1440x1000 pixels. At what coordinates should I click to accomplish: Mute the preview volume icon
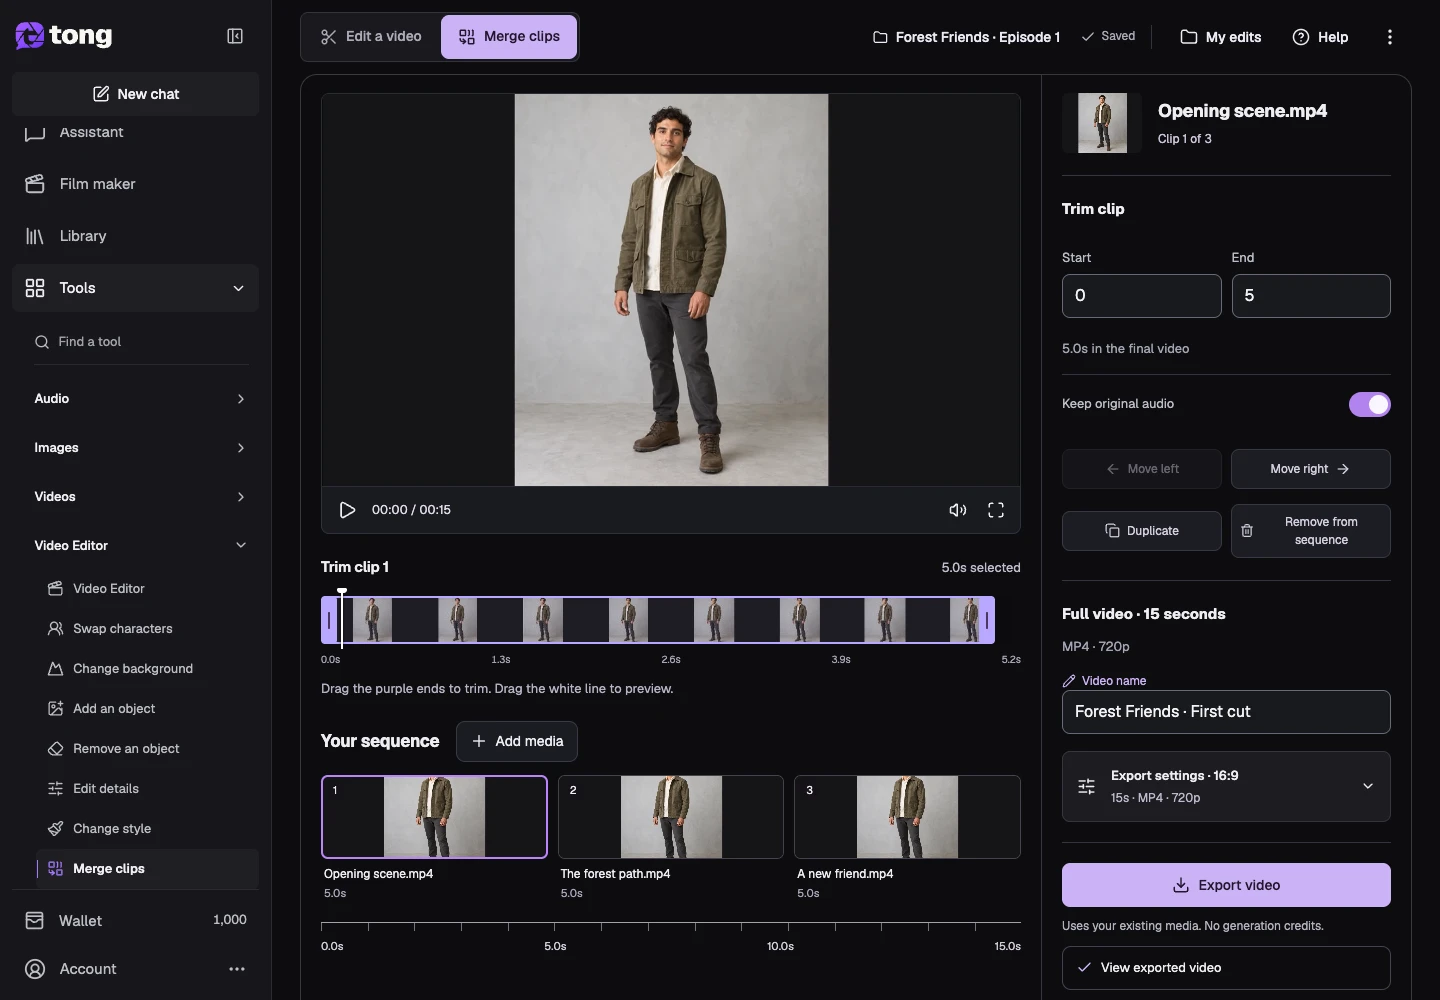pyautogui.click(x=958, y=510)
